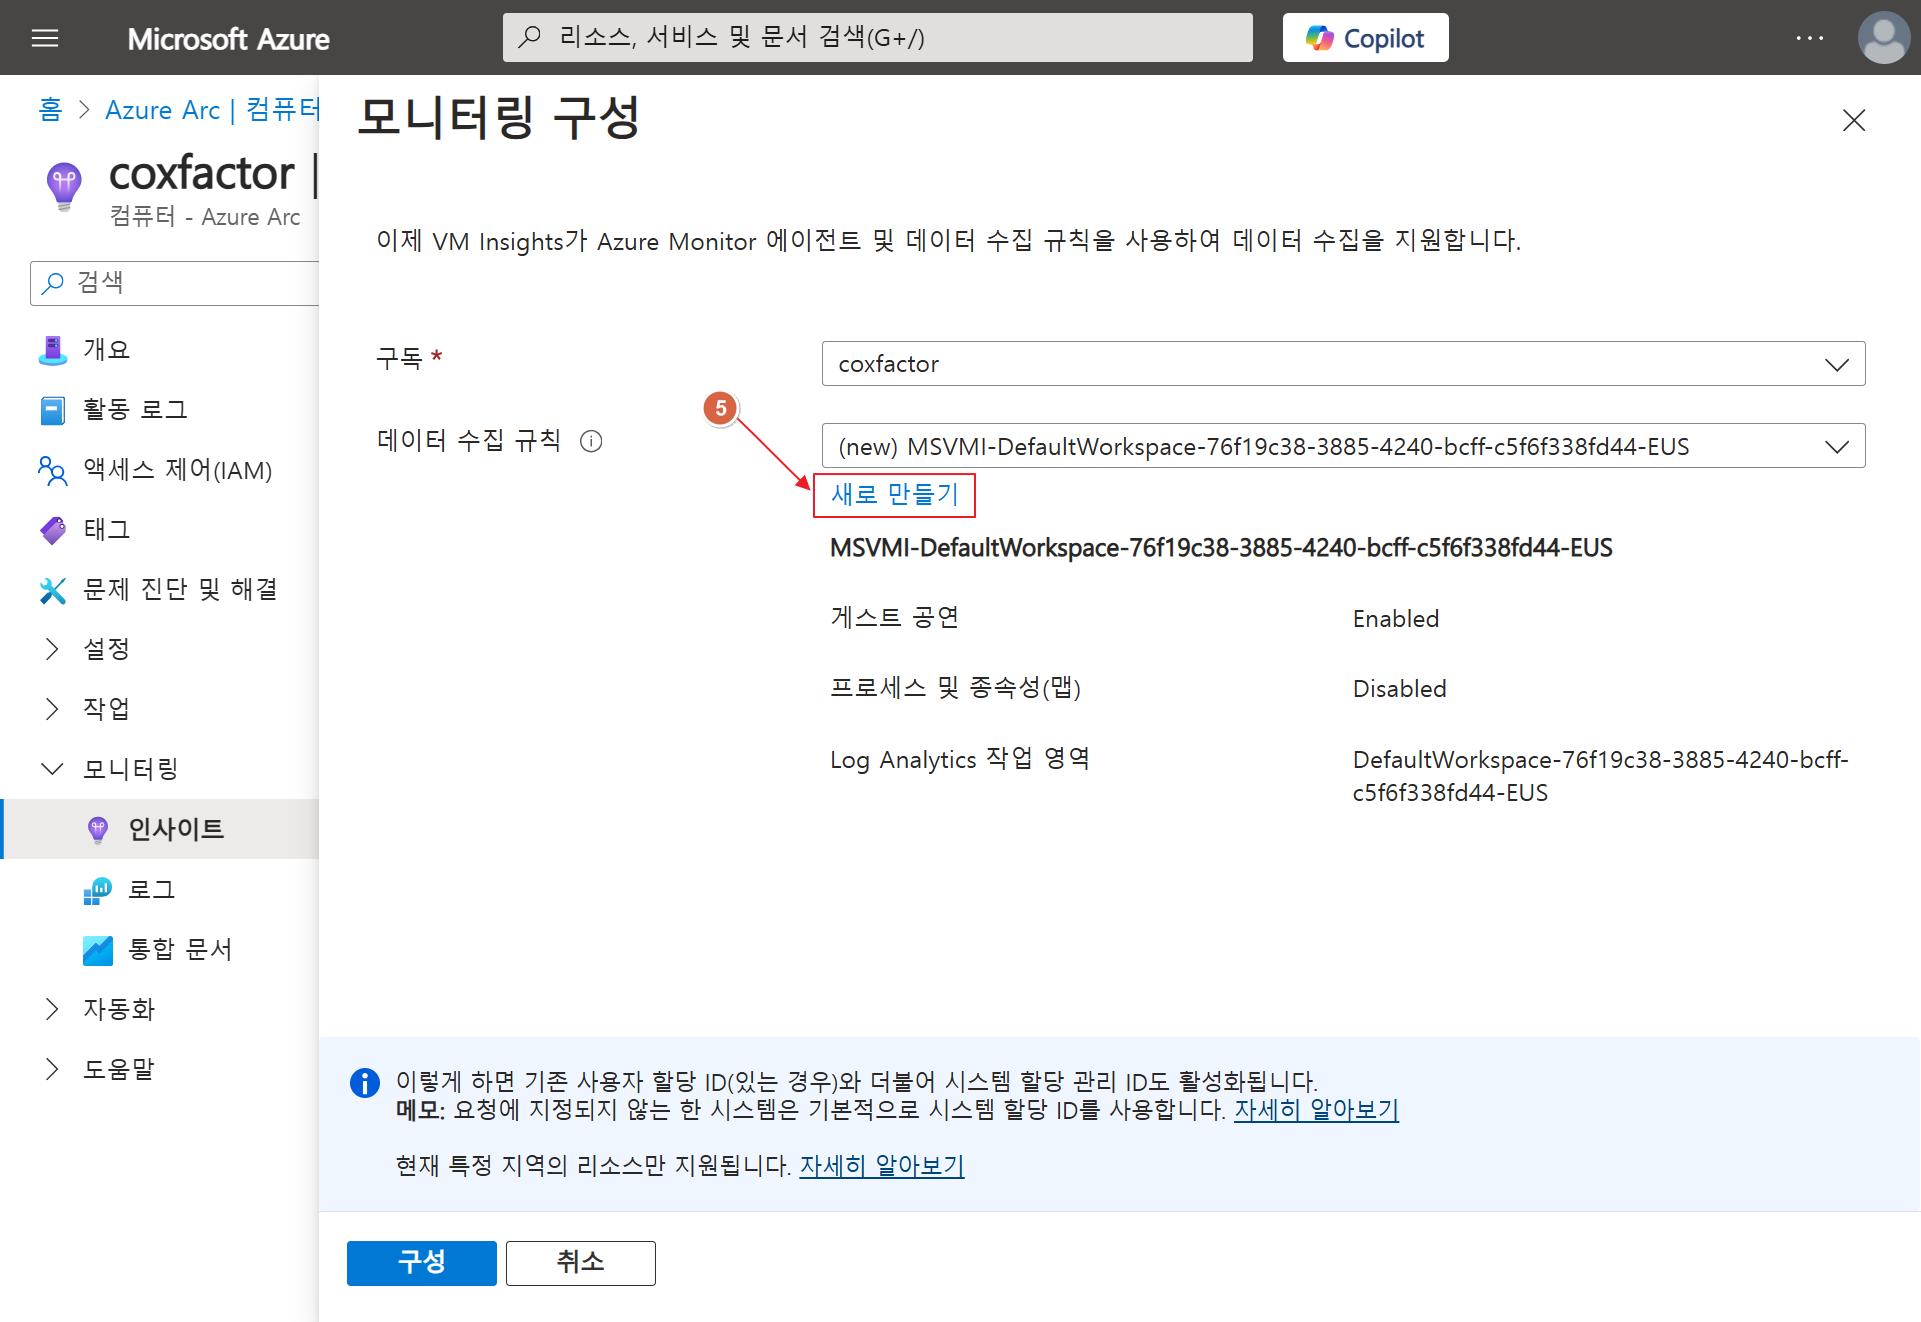This screenshot has width=1921, height=1322.
Task: Click the sidebar 검색 field
Action: 175,283
